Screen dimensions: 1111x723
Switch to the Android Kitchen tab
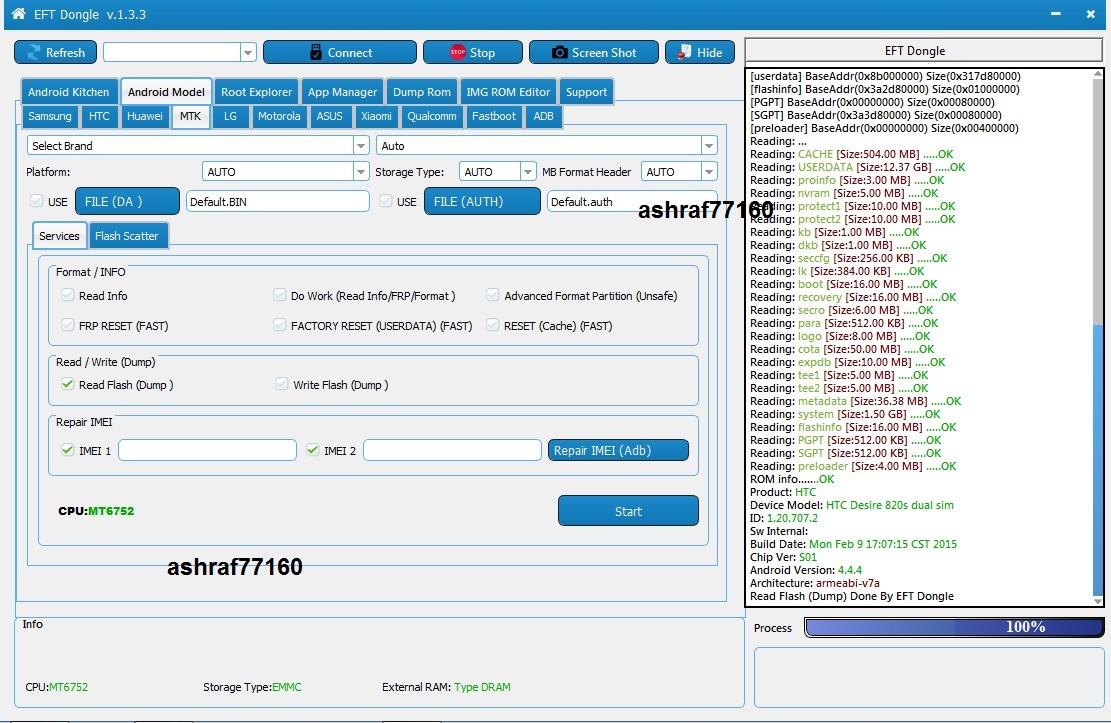tap(69, 92)
